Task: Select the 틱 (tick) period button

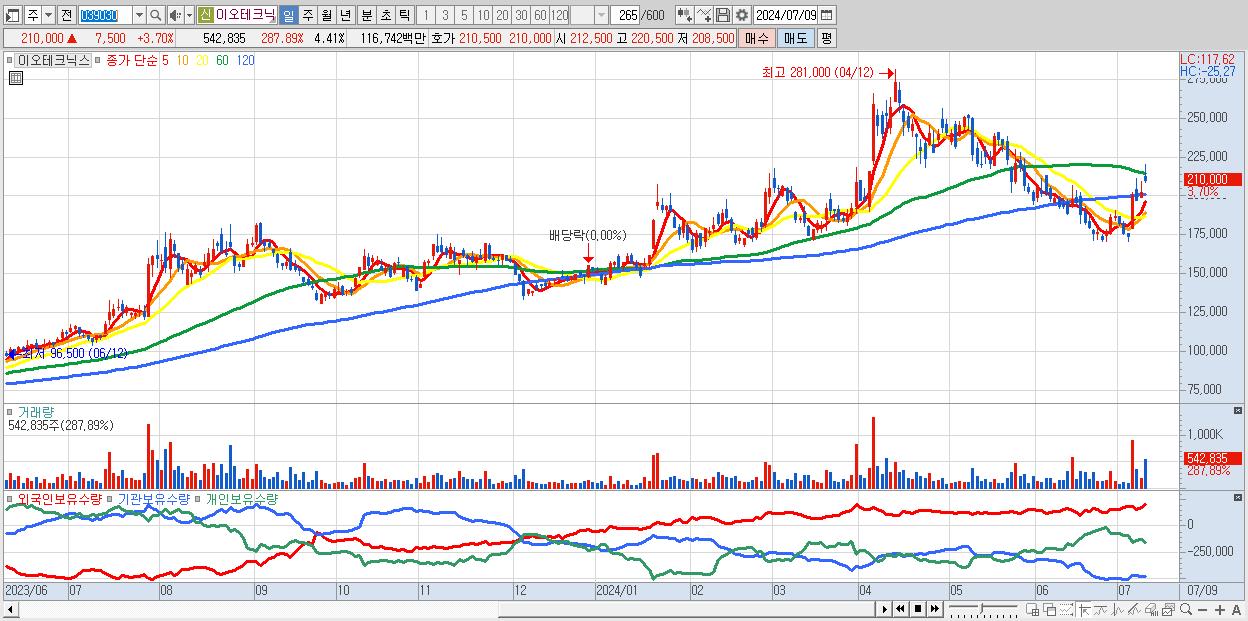Action: (404, 15)
